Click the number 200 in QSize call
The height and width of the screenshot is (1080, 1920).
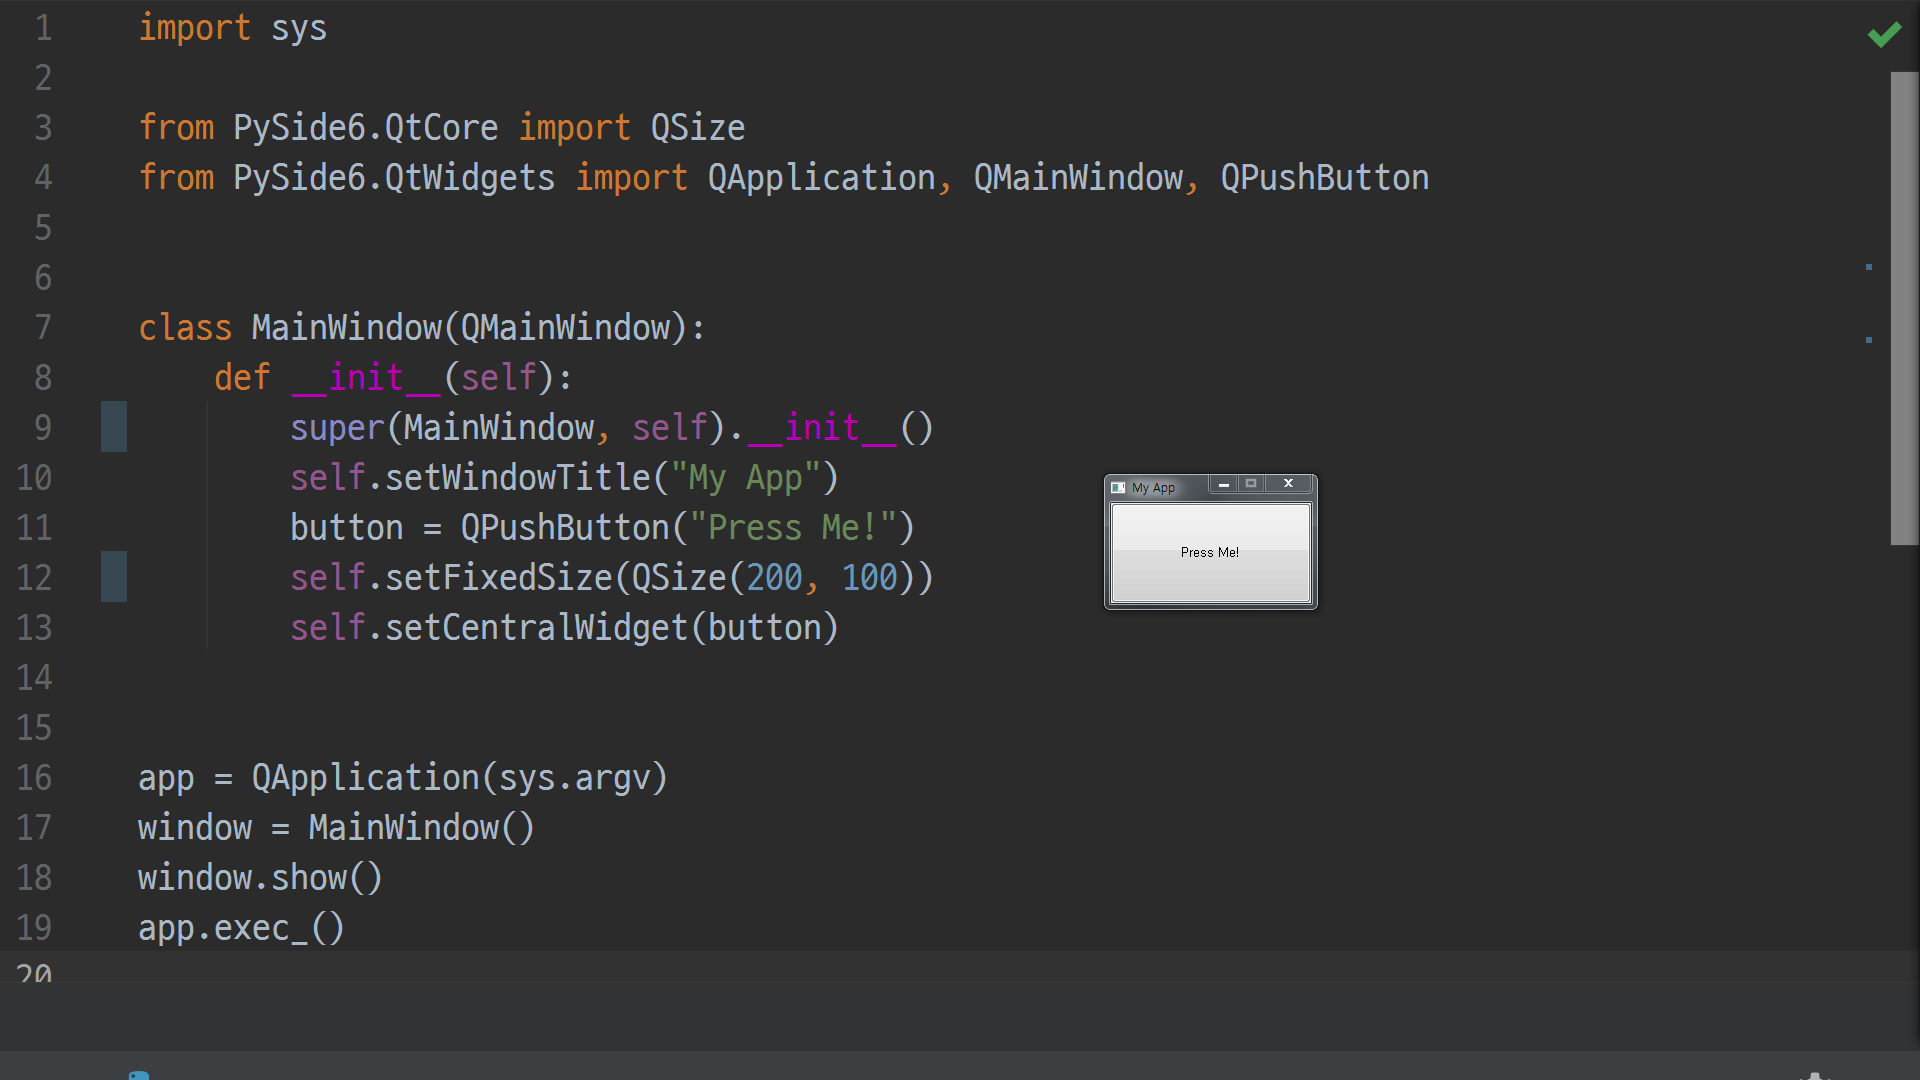coord(774,578)
